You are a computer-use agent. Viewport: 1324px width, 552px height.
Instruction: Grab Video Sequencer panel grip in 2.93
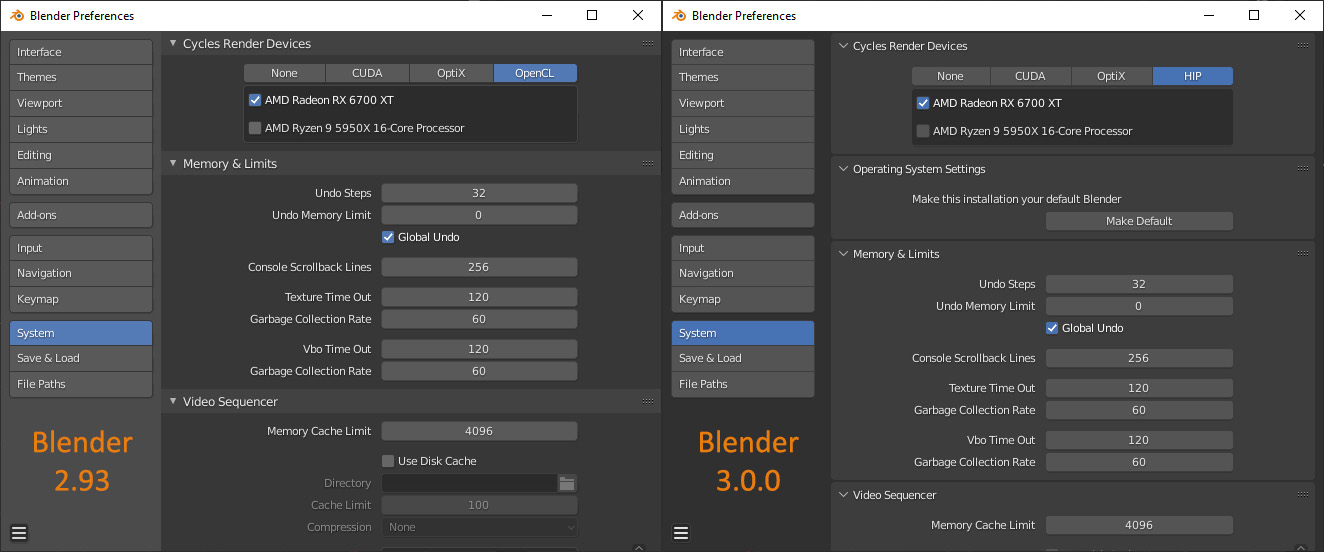[648, 401]
